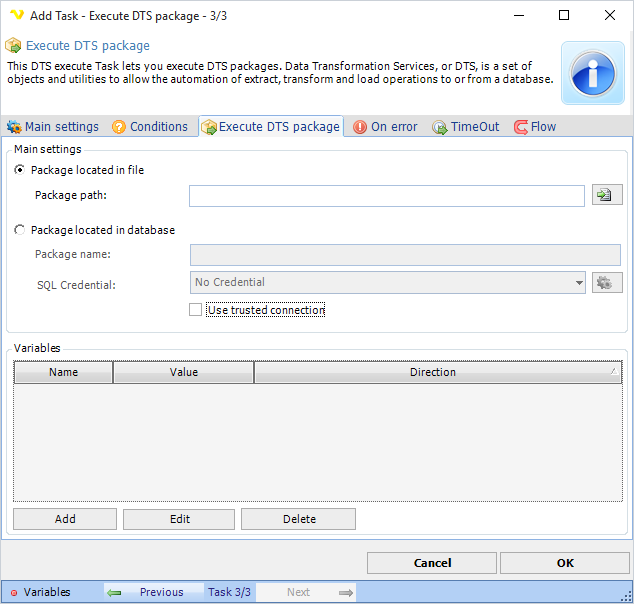This screenshot has height=604, width=634.
Task: Open SQL credential manager gear icon
Action: tap(607, 282)
